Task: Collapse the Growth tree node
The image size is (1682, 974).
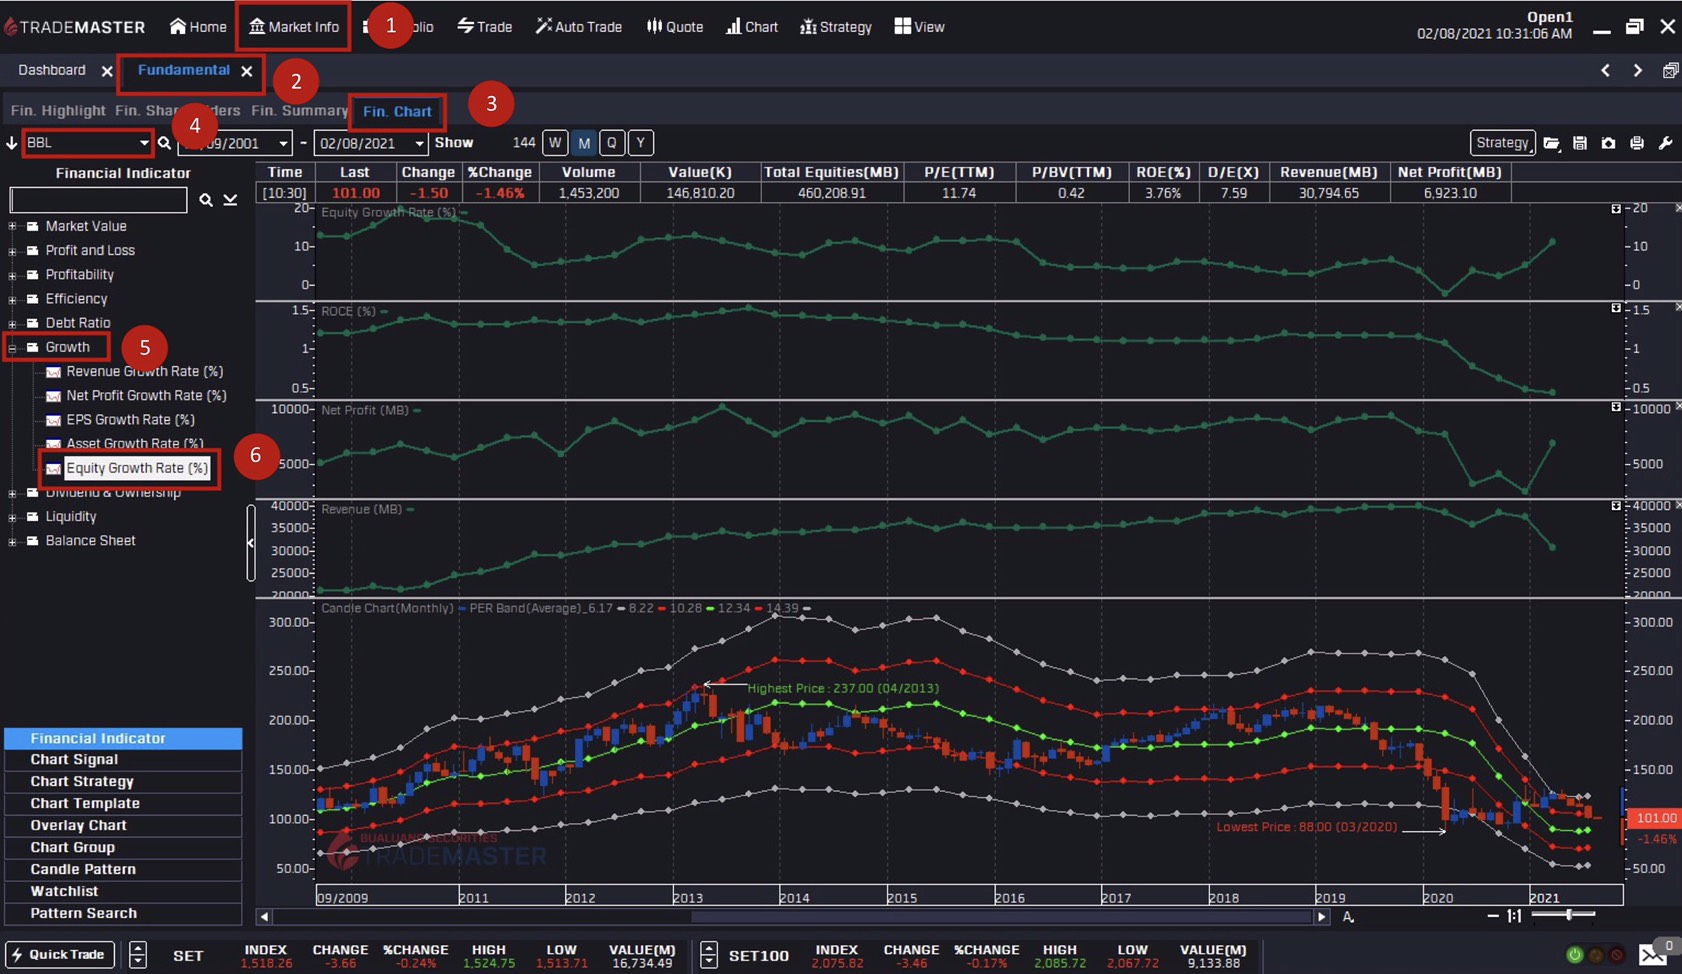Action: pos(12,348)
